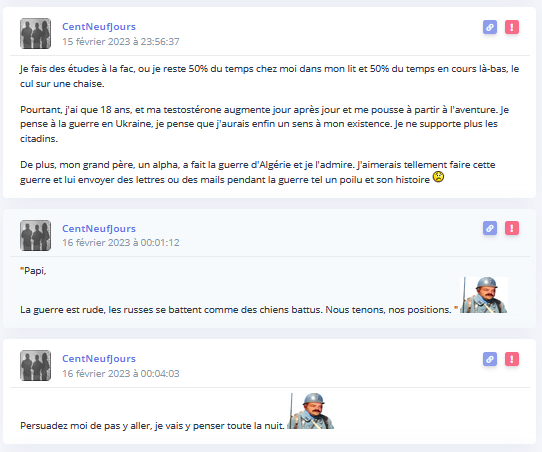The image size is (542, 452).
Task: Click the sad emoji after "son histoire"
Action: [x=438, y=177]
